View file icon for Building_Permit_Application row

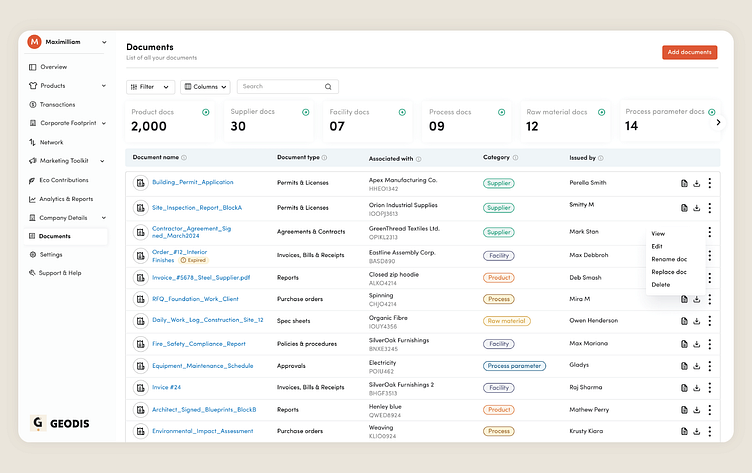[684, 183]
